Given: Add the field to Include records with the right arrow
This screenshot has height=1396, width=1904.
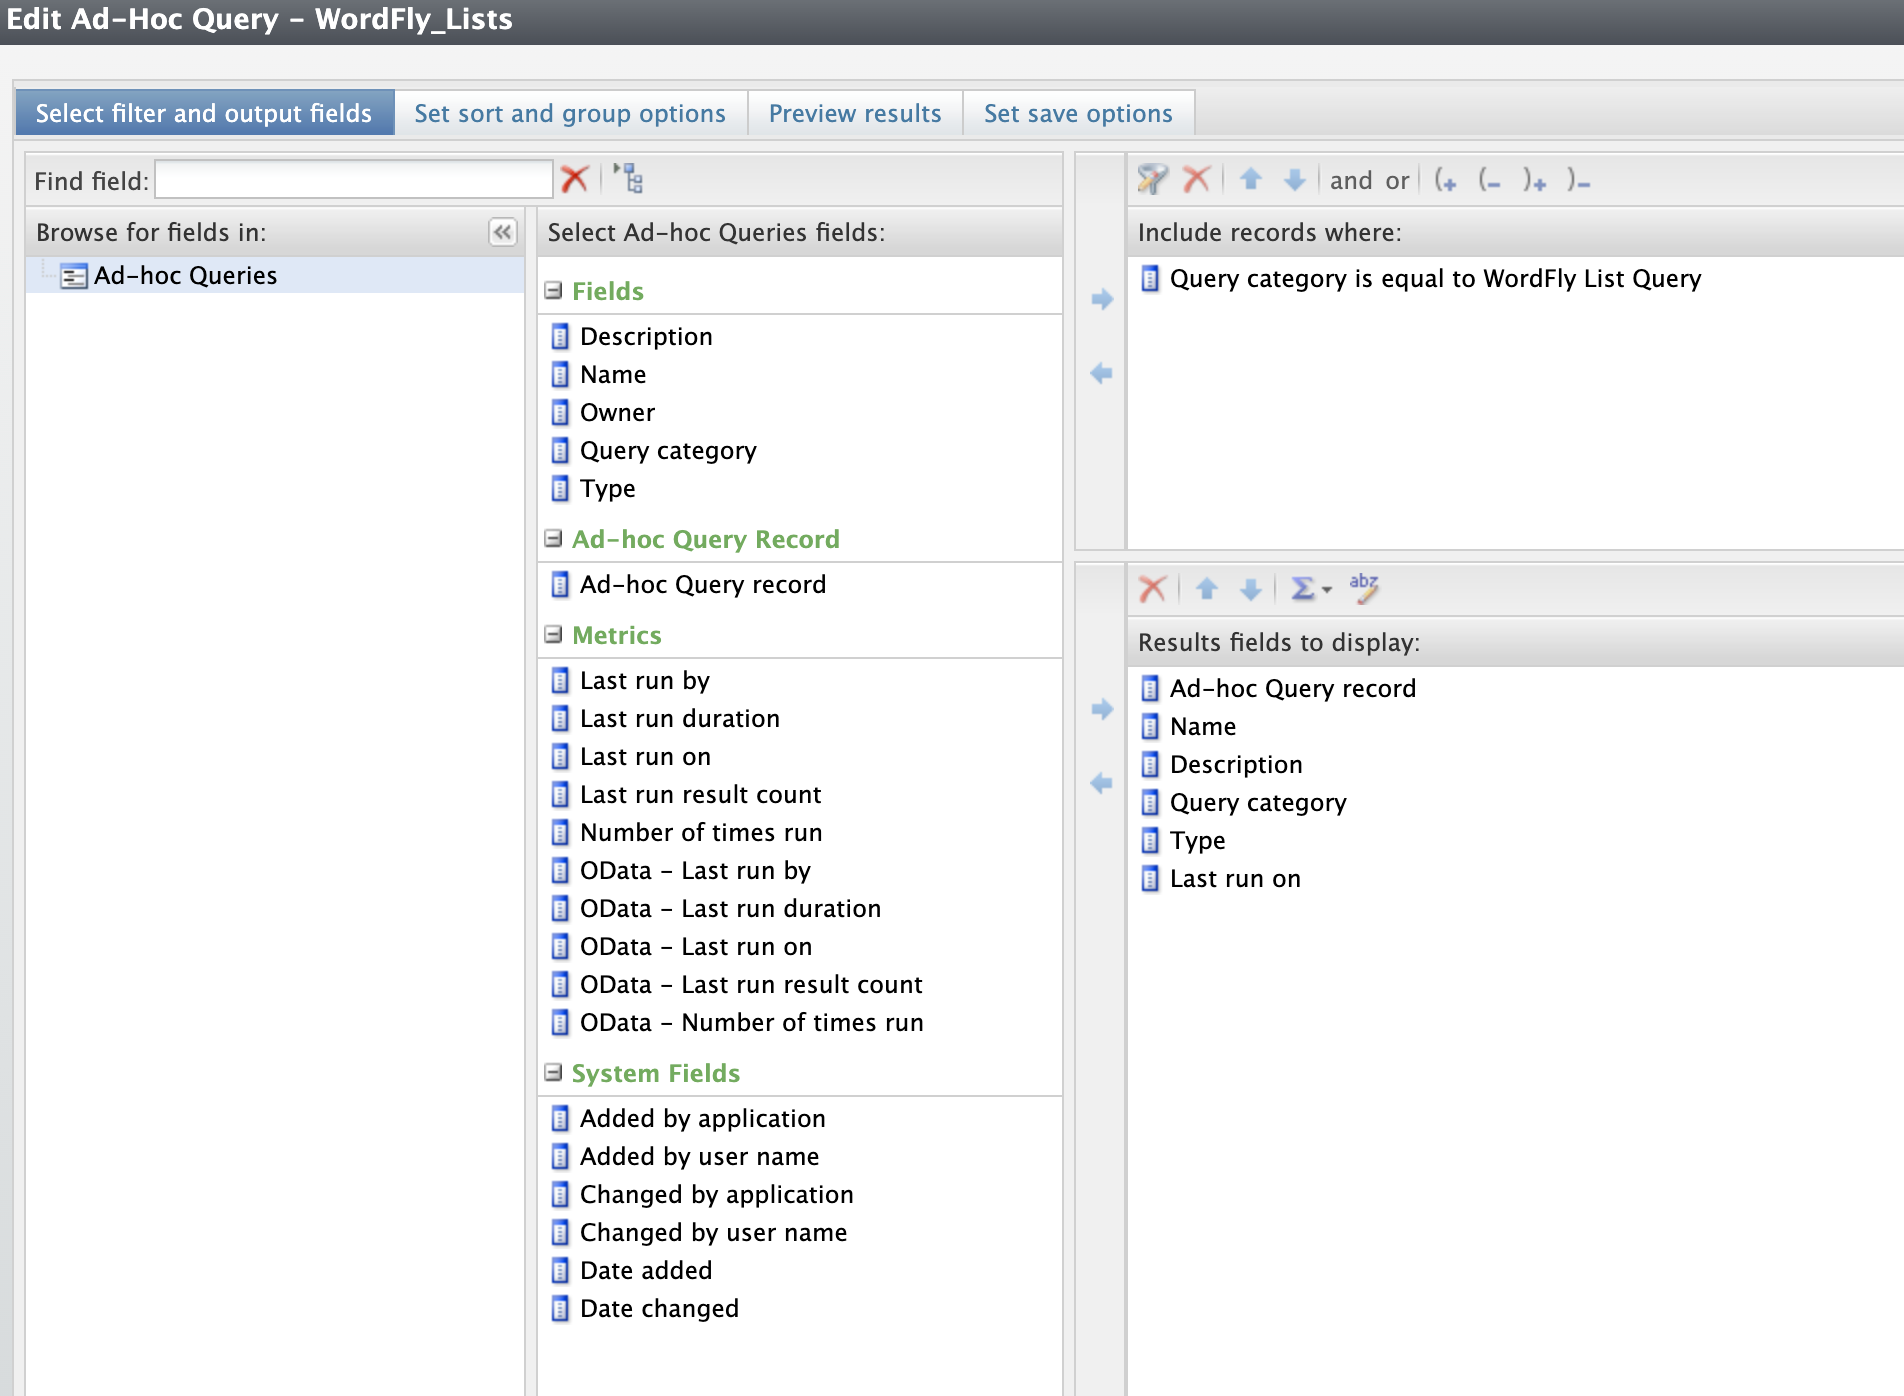Looking at the screenshot, I should [1102, 299].
